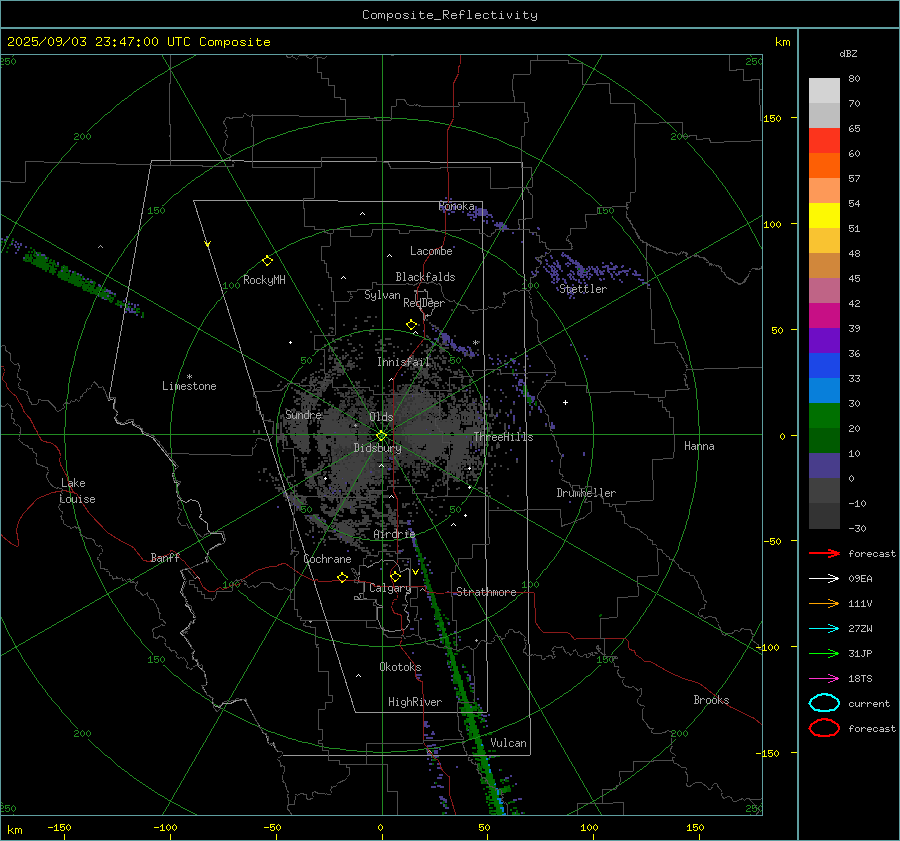The image size is (900, 841).
Task: Click the Vulcan label on the map
Action: tap(508, 743)
